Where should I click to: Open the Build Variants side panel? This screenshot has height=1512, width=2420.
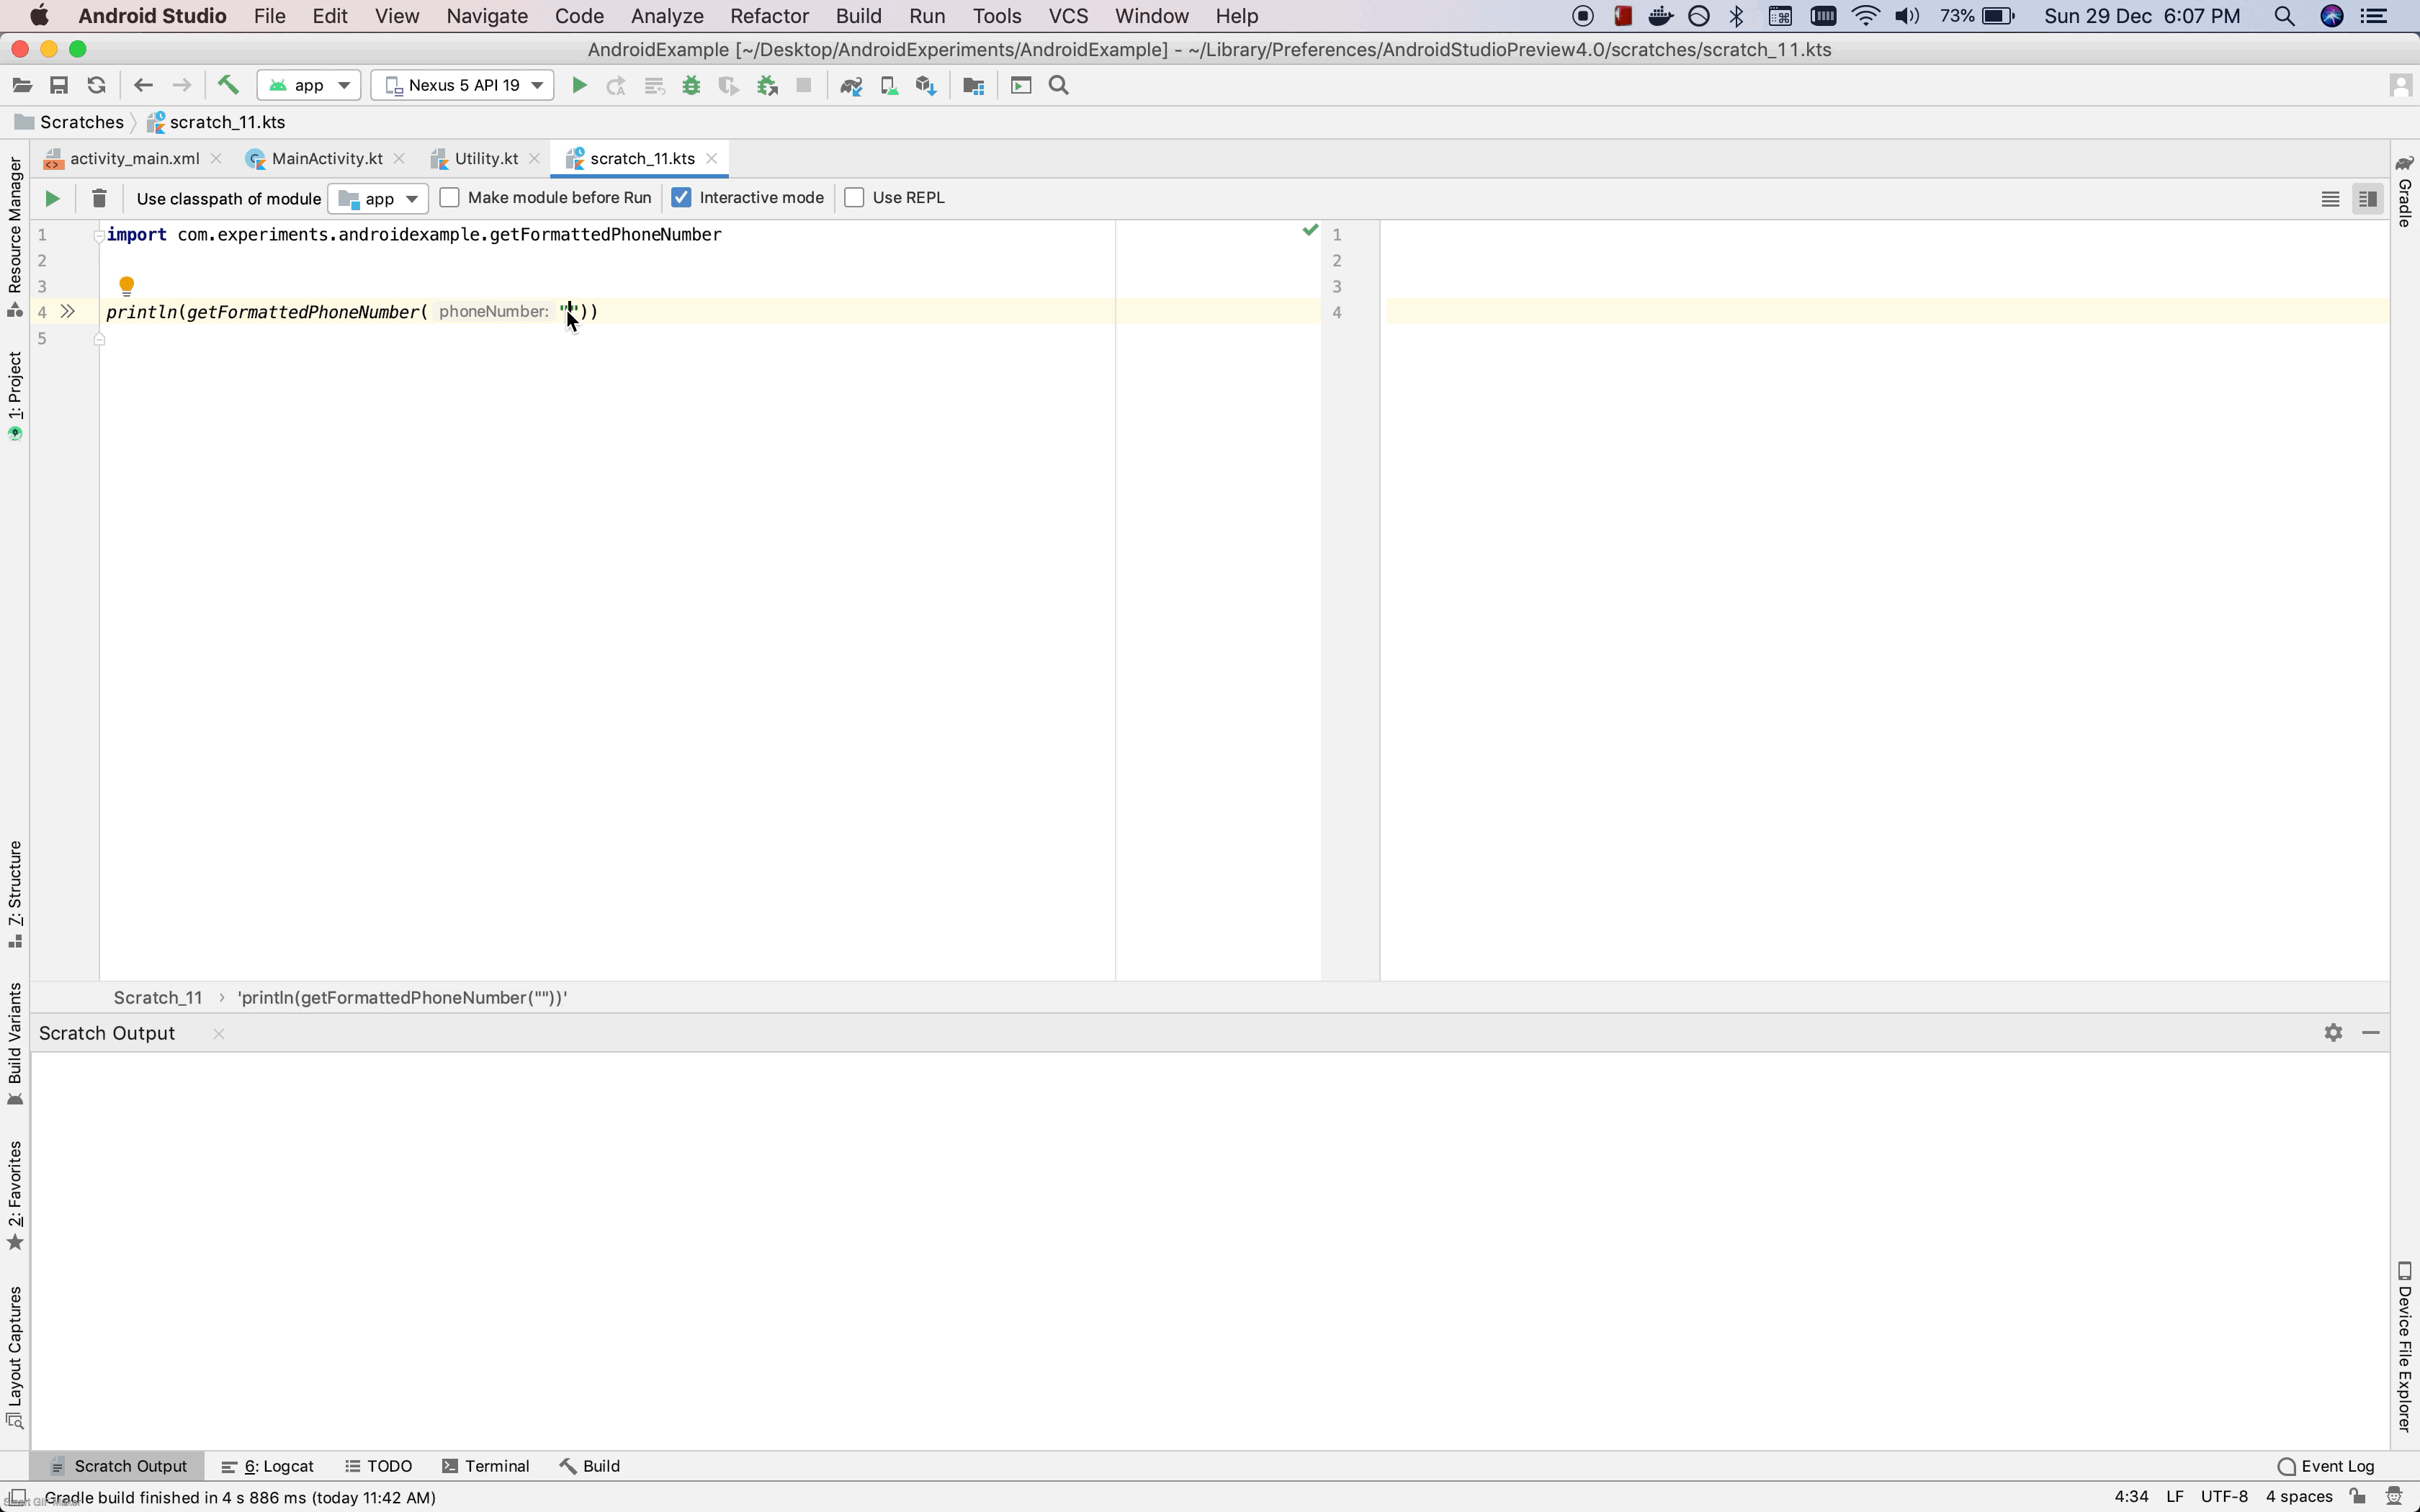(x=15, y=1045)
